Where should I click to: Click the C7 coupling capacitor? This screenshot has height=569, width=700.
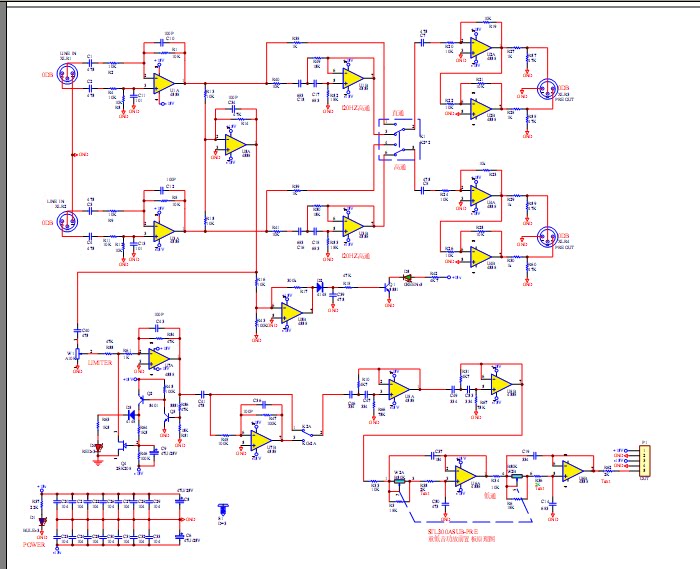tap(423, 42)
